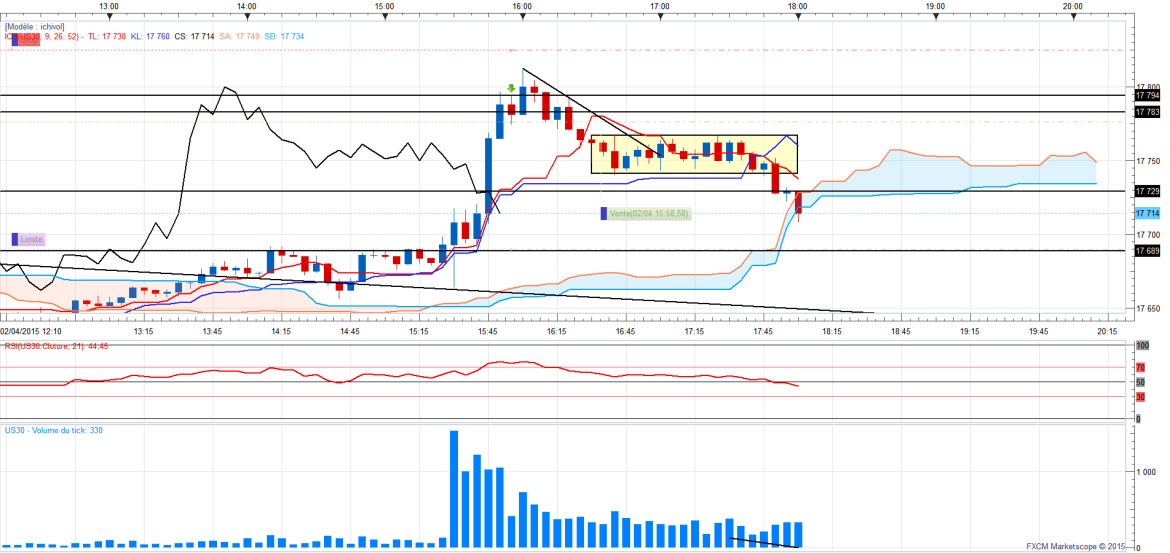Click the 14:00 time axis arrow marker
This screenshot has height=553, width=1170.
(247, 16)
